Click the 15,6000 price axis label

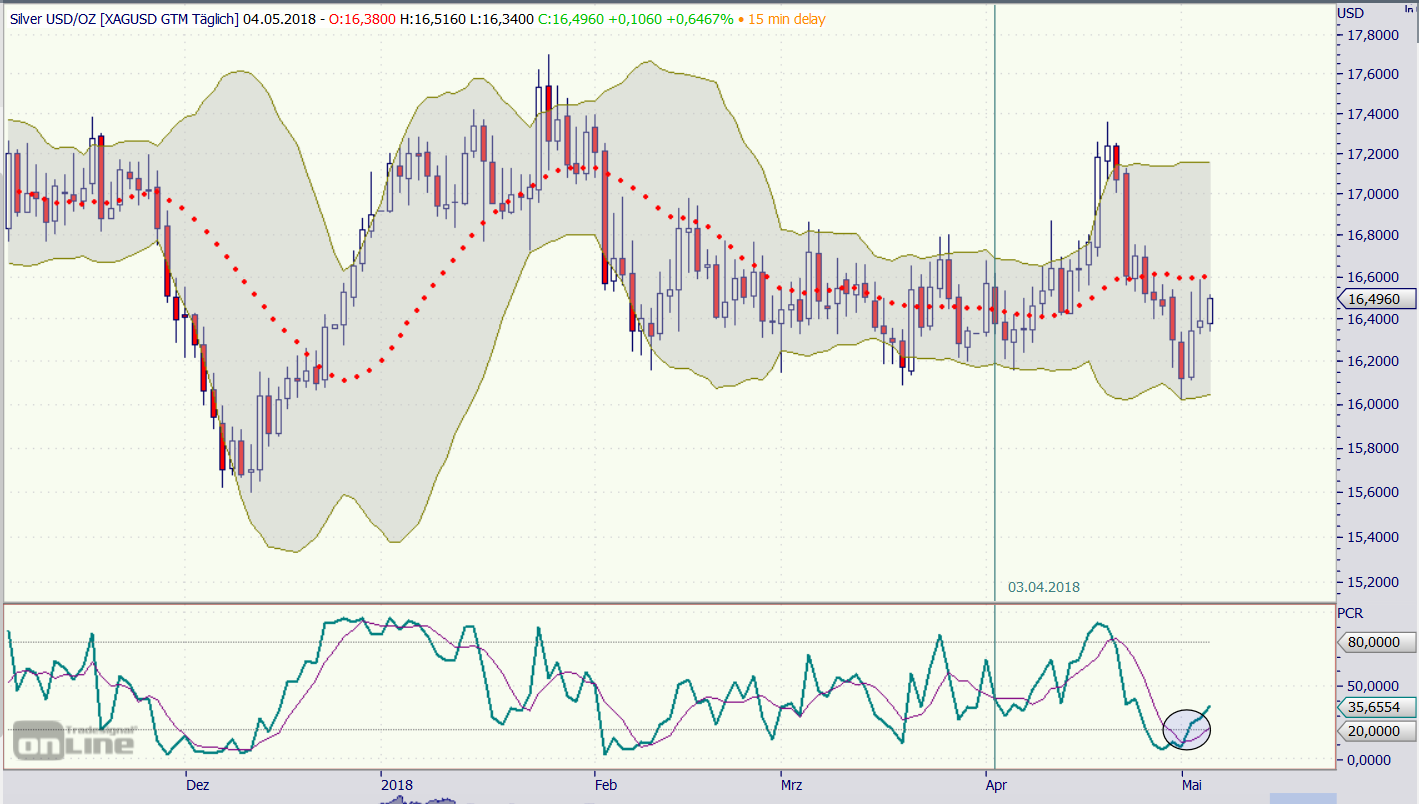tap(1372, 493)
